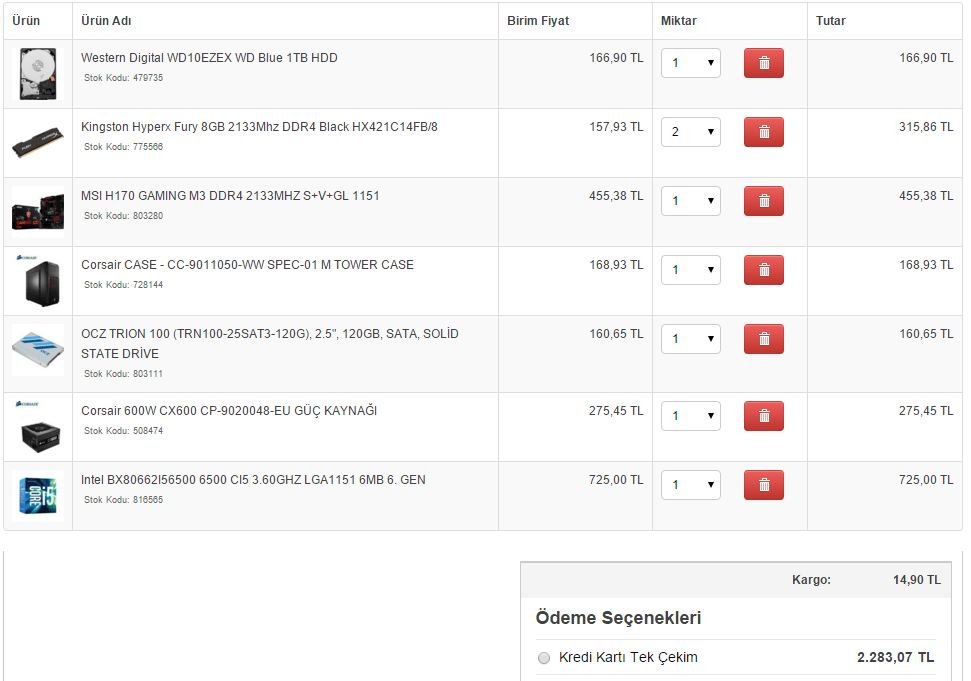The height and width of the screenshot is (681, 971).
Task: Delete OCZ TRION 100 SSD trash icon
Action: tap(764, 339)
